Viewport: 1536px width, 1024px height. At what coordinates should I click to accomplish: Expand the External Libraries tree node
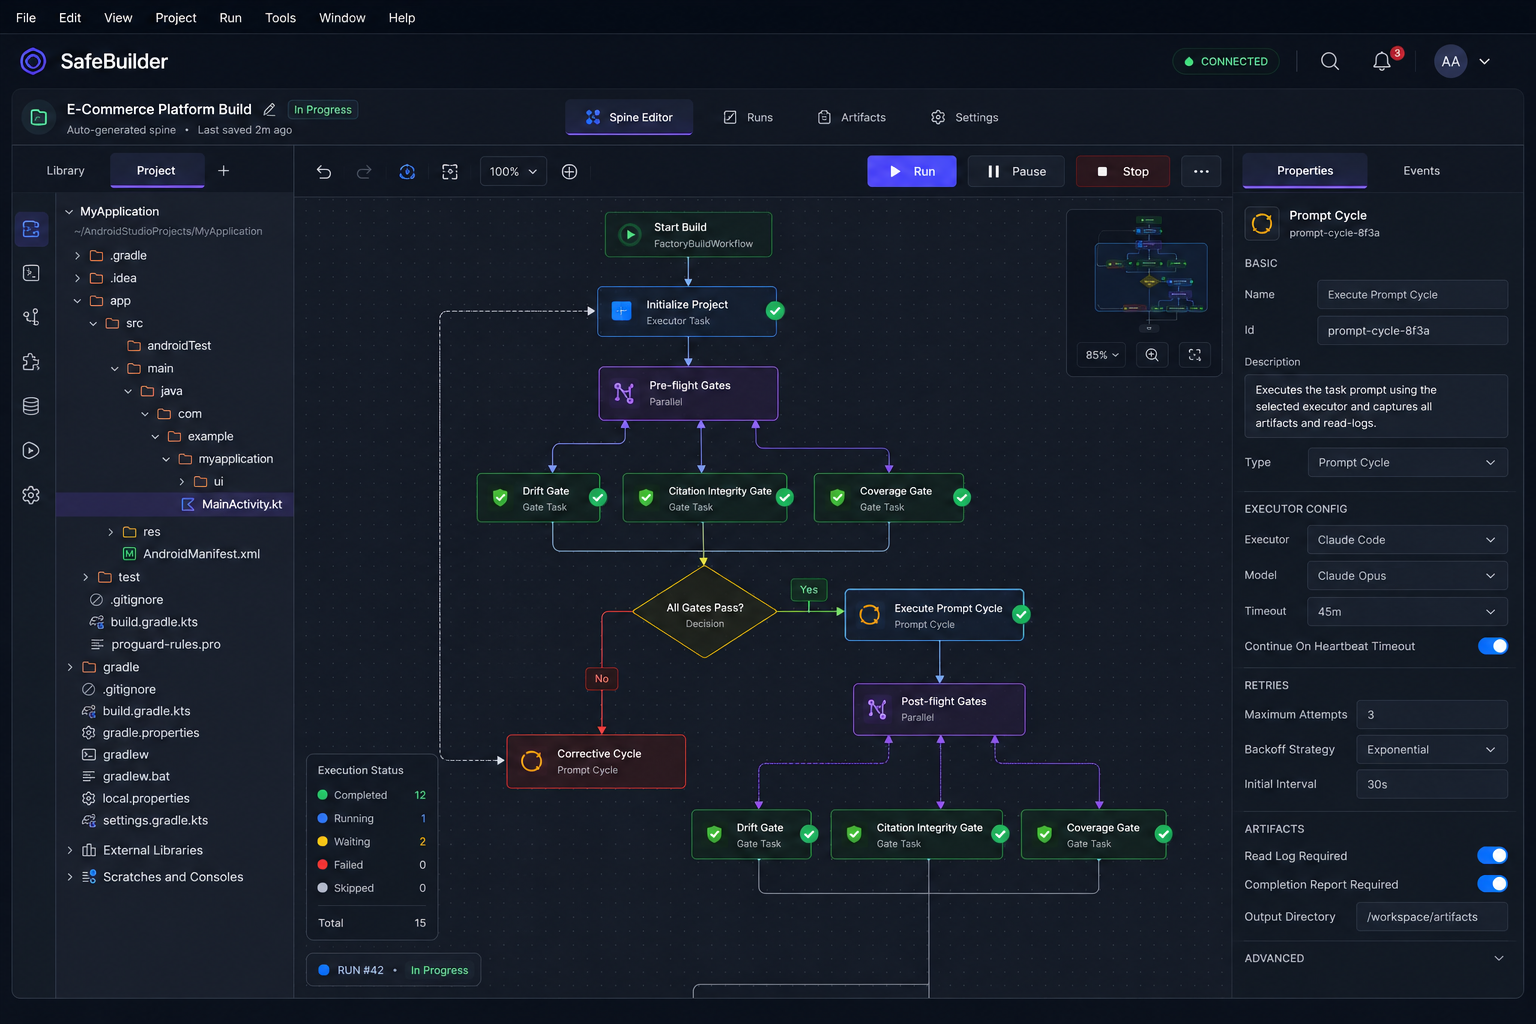[69, 850]
